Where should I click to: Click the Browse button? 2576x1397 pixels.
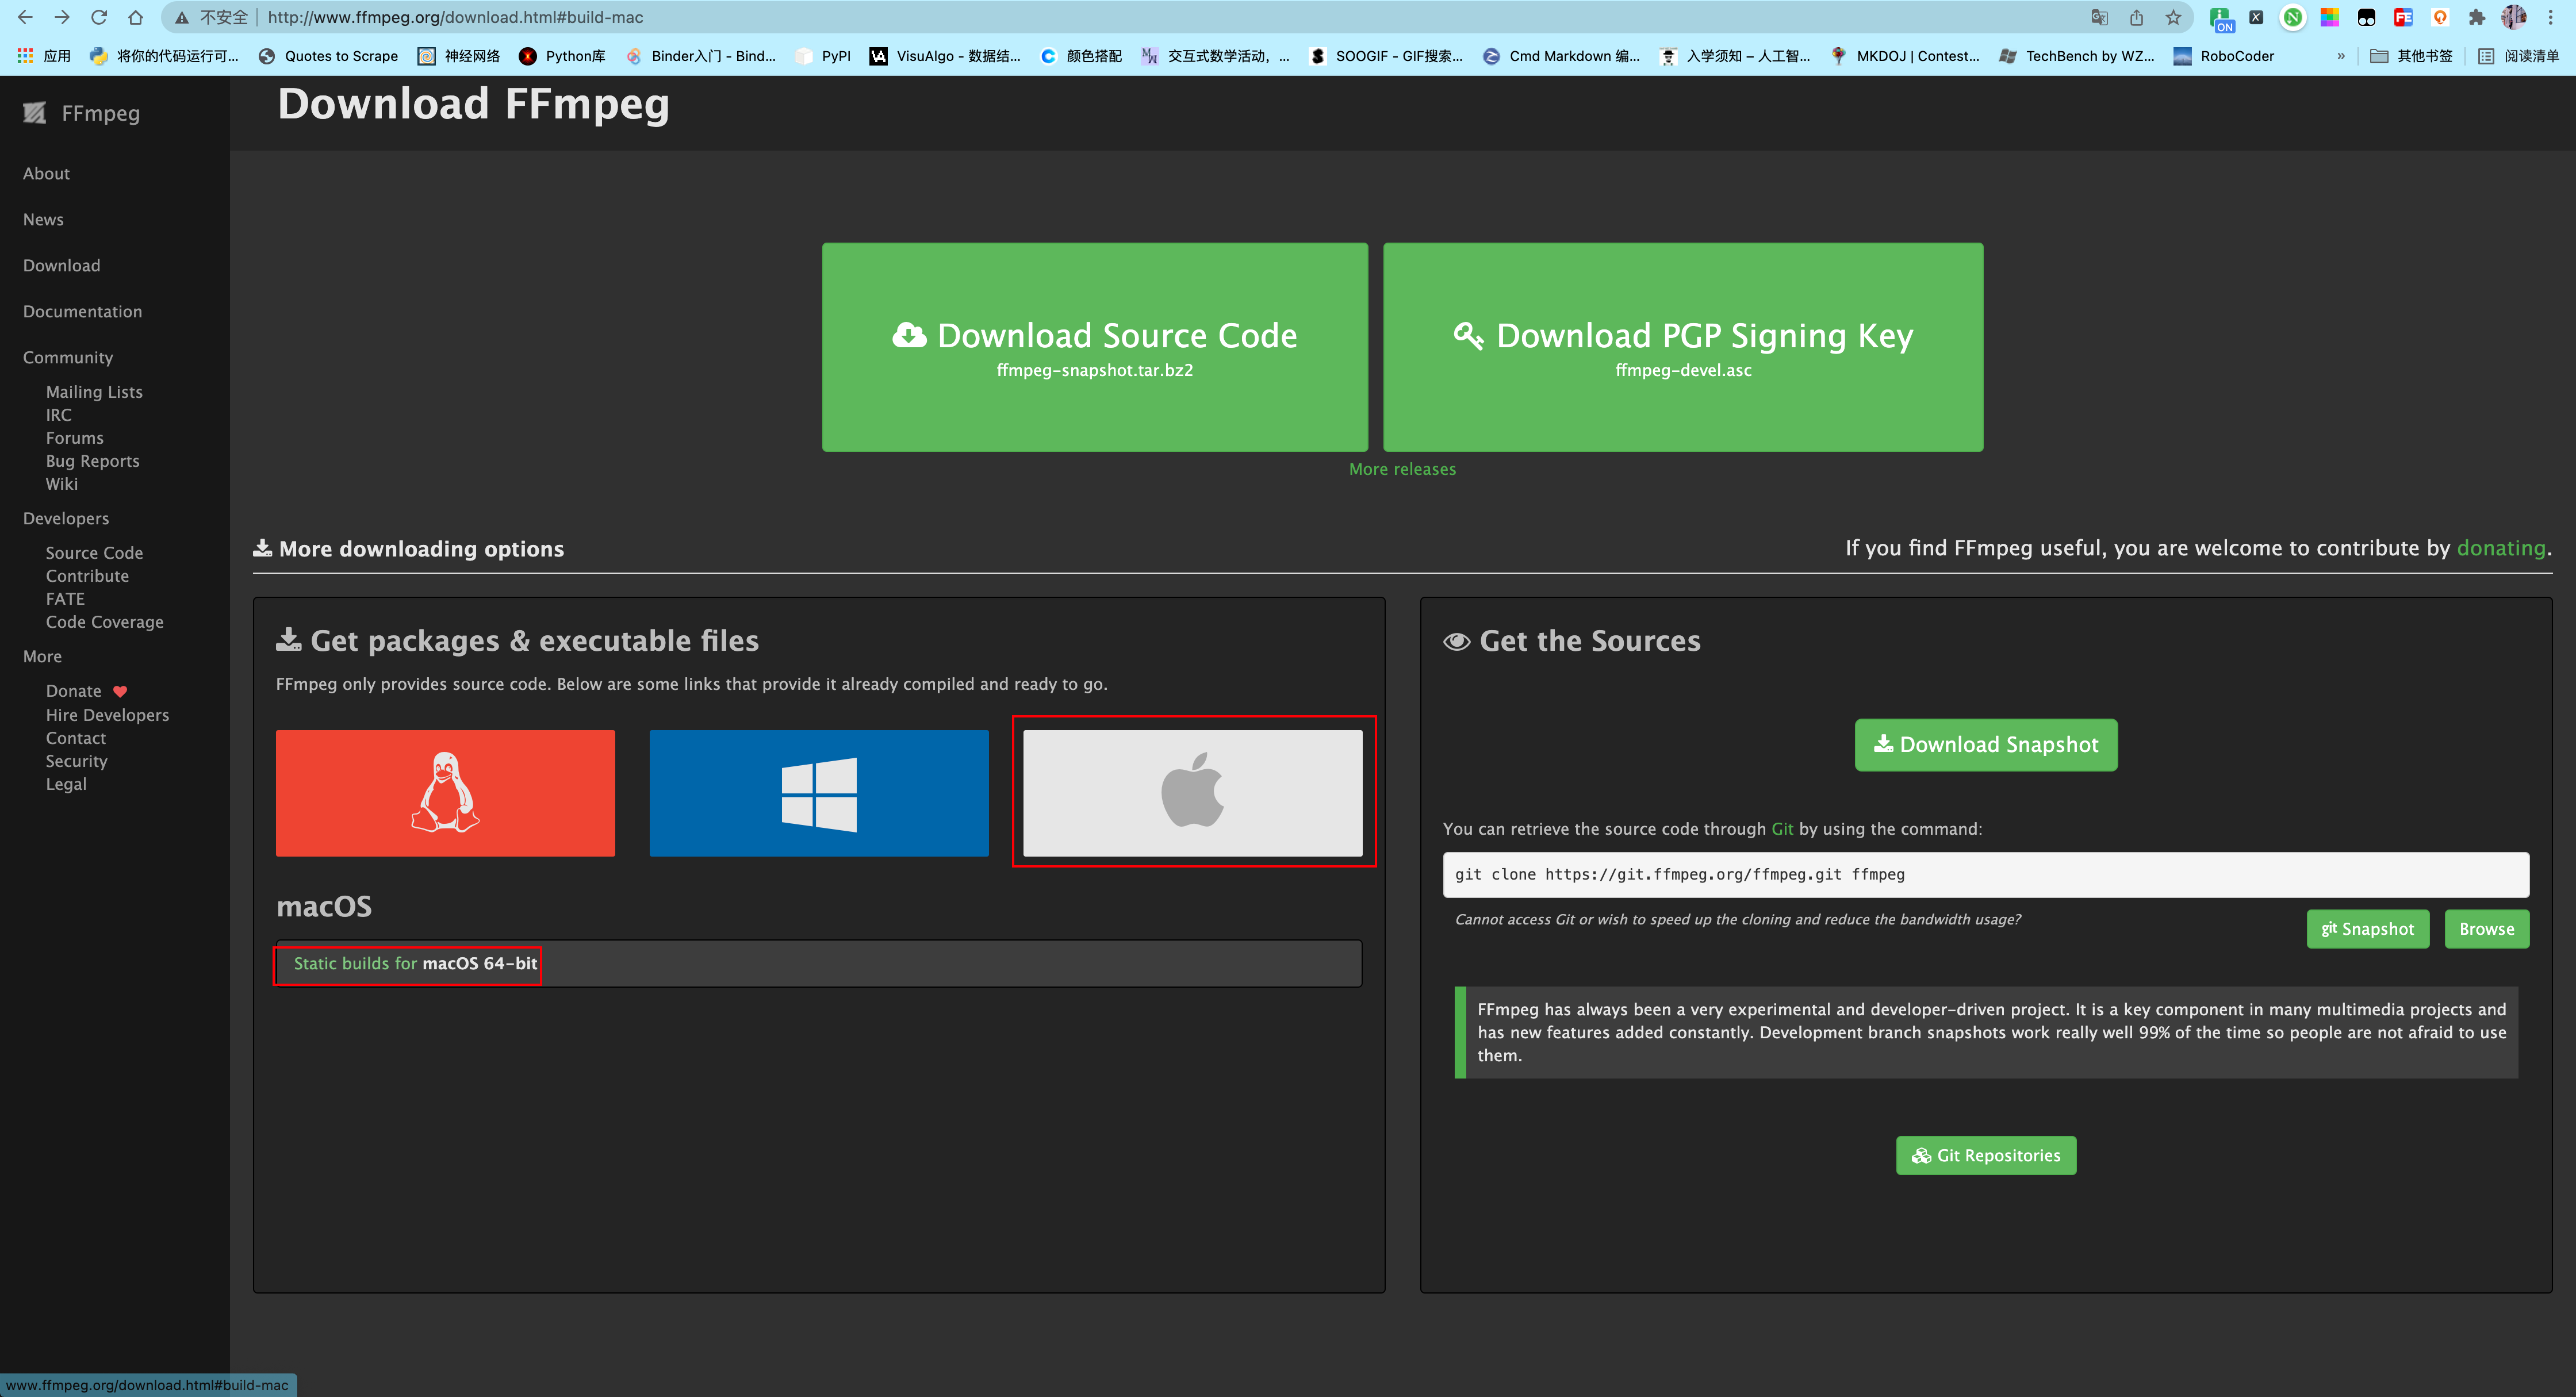[x=2487, y=929]
